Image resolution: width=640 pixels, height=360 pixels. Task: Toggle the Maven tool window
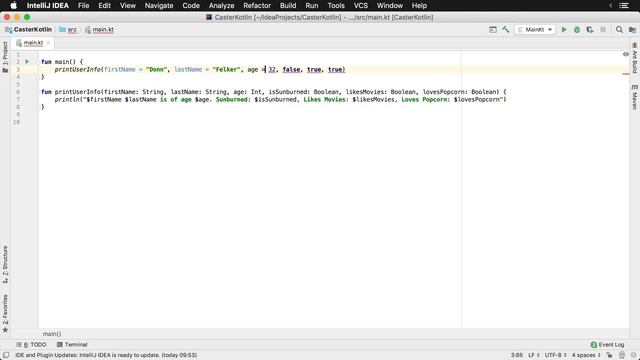click(635, 97)
